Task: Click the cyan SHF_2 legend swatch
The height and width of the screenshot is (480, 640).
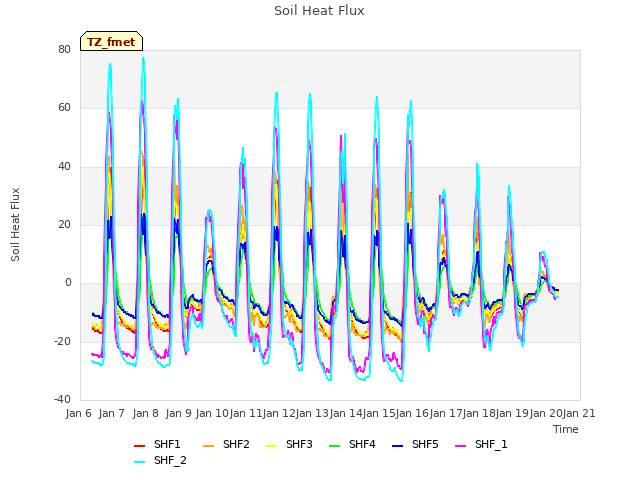Action: pos(140,462)
